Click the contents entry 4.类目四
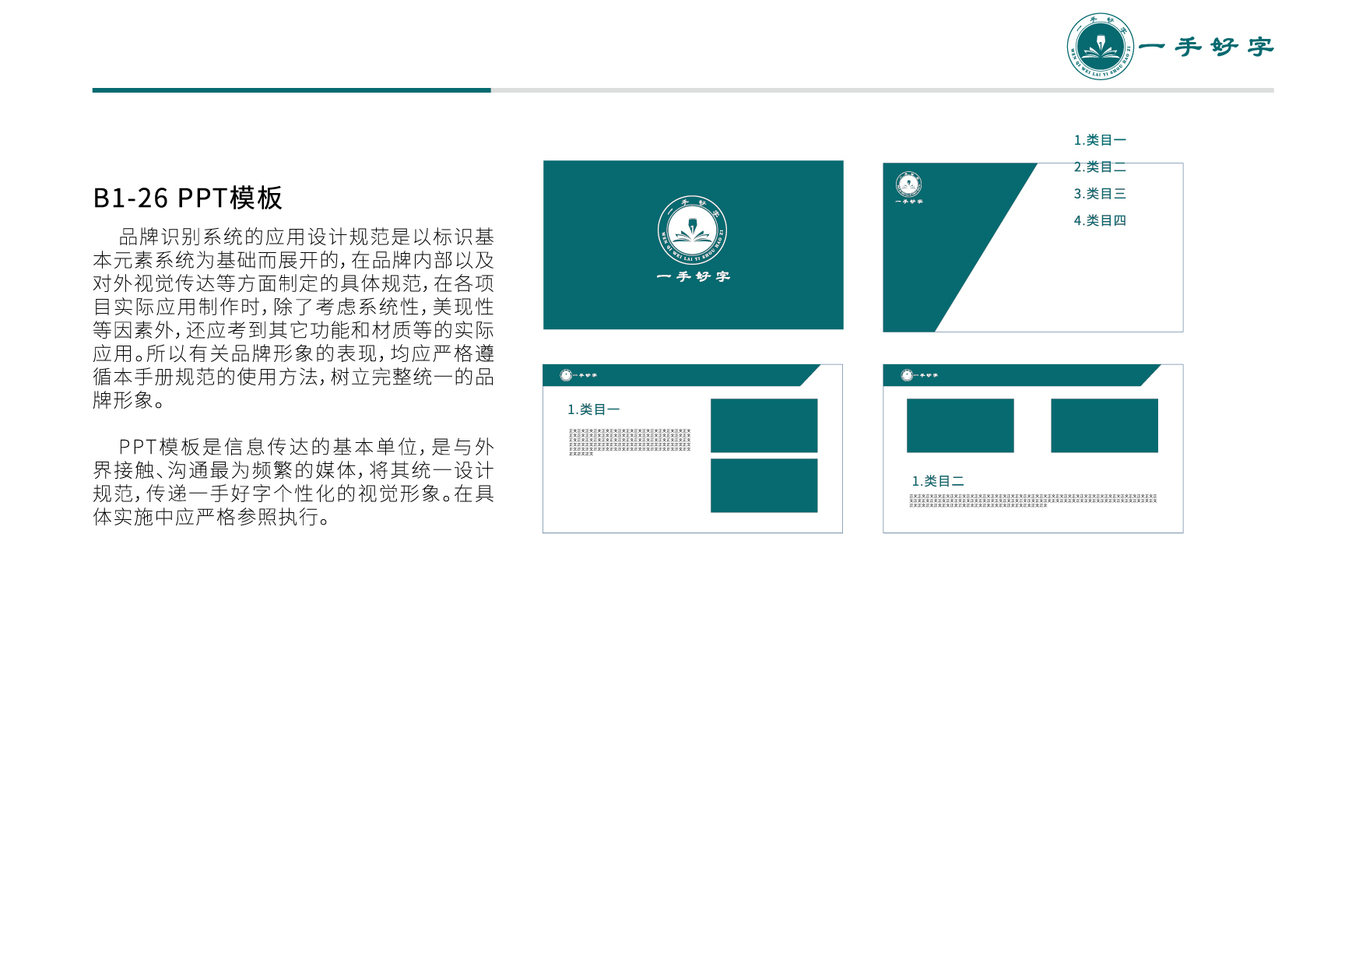This screenshot has height=966, width=1366. [1100, 220]
